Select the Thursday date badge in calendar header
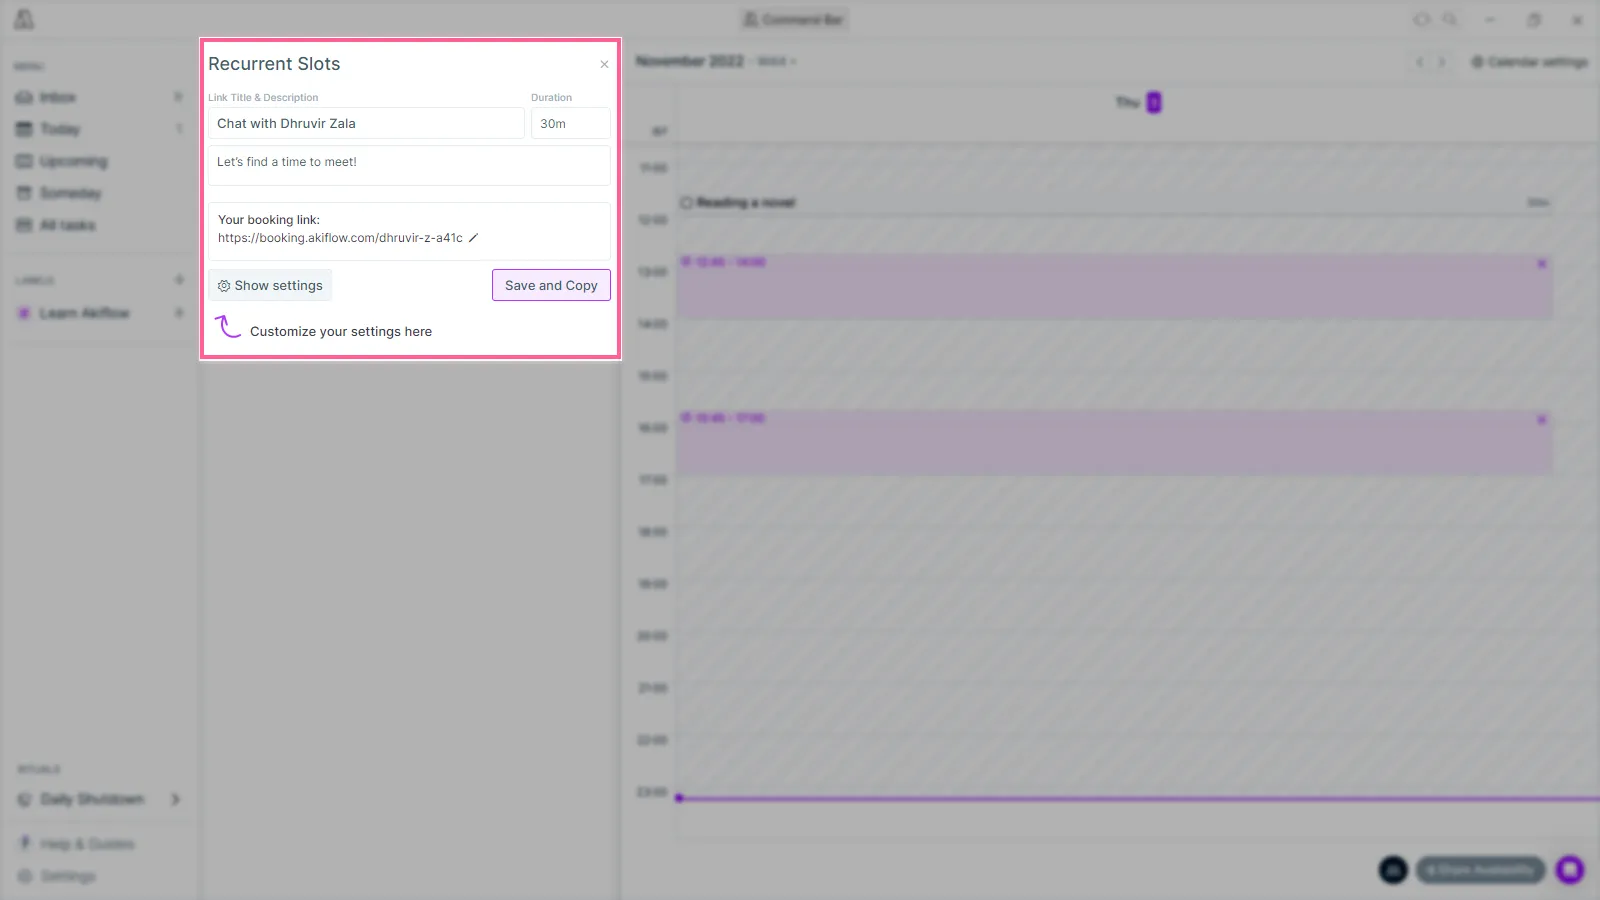The width and height of the screenshot is (1600, 900). (1154, 102)
